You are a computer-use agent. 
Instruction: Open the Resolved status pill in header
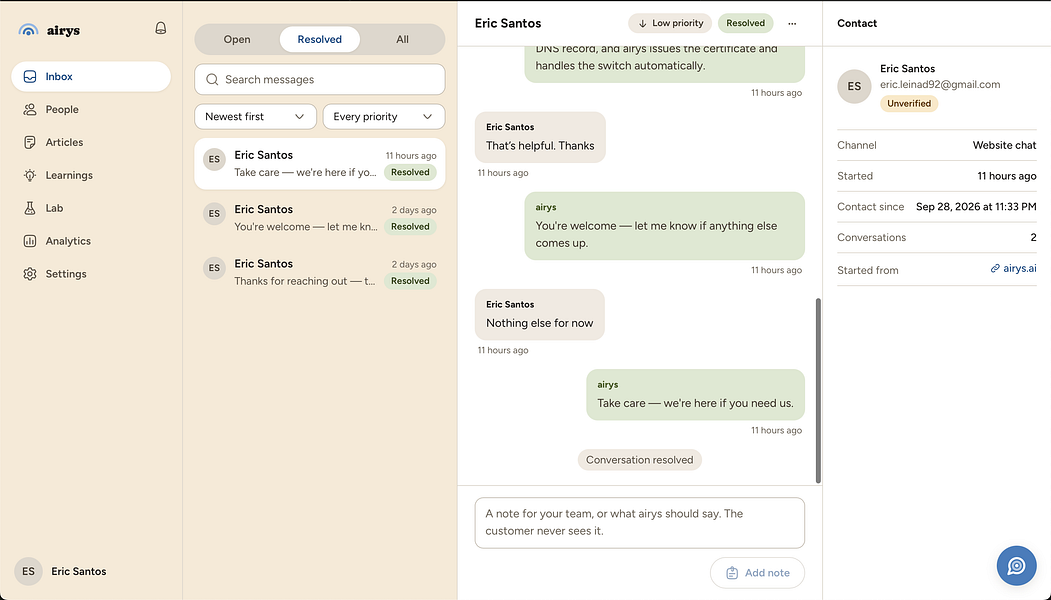[x=745, y=23]
